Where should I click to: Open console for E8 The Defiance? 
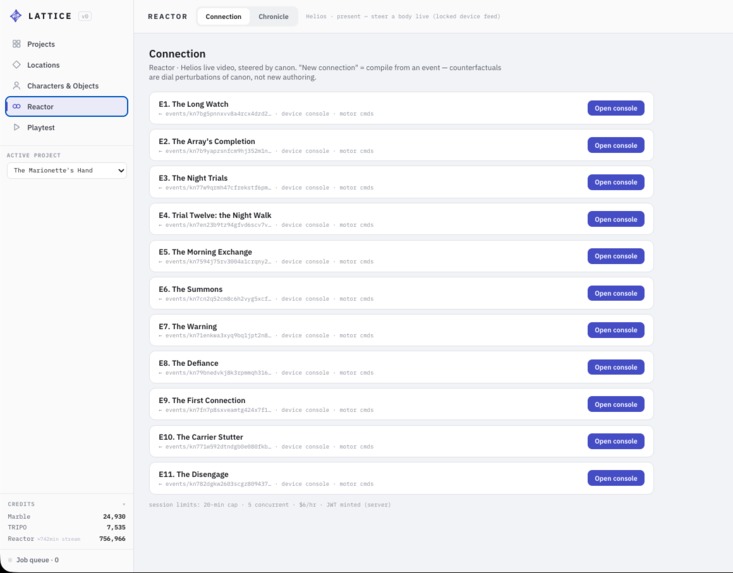(616, 367)
